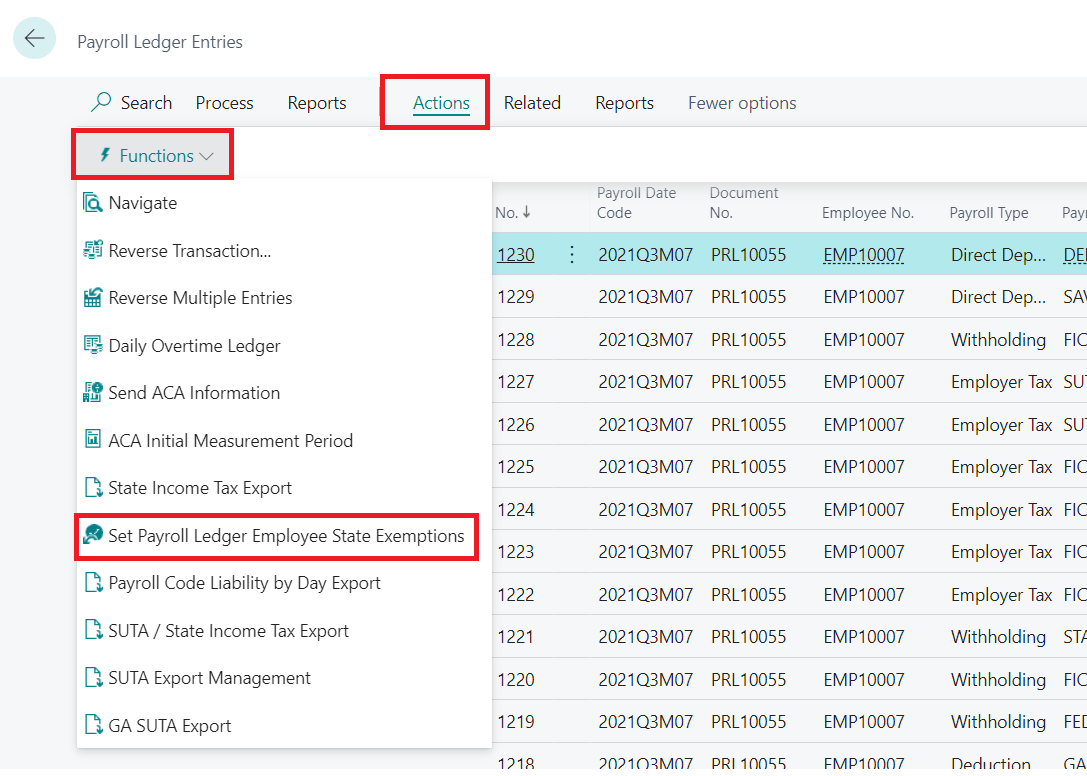Click the Search text label
The height and width of the screenshot is (776, 1087).
coord(146,103)
